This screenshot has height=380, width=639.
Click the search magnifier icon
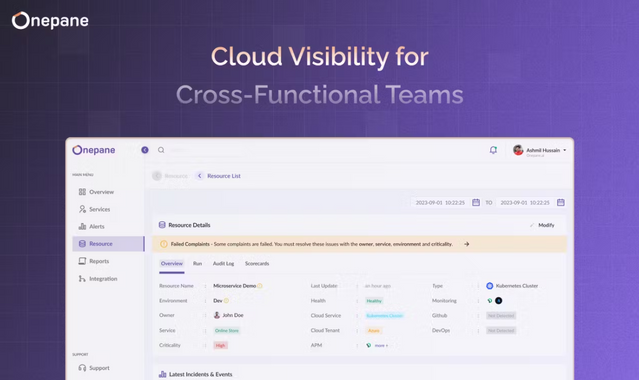coord(161,150)
